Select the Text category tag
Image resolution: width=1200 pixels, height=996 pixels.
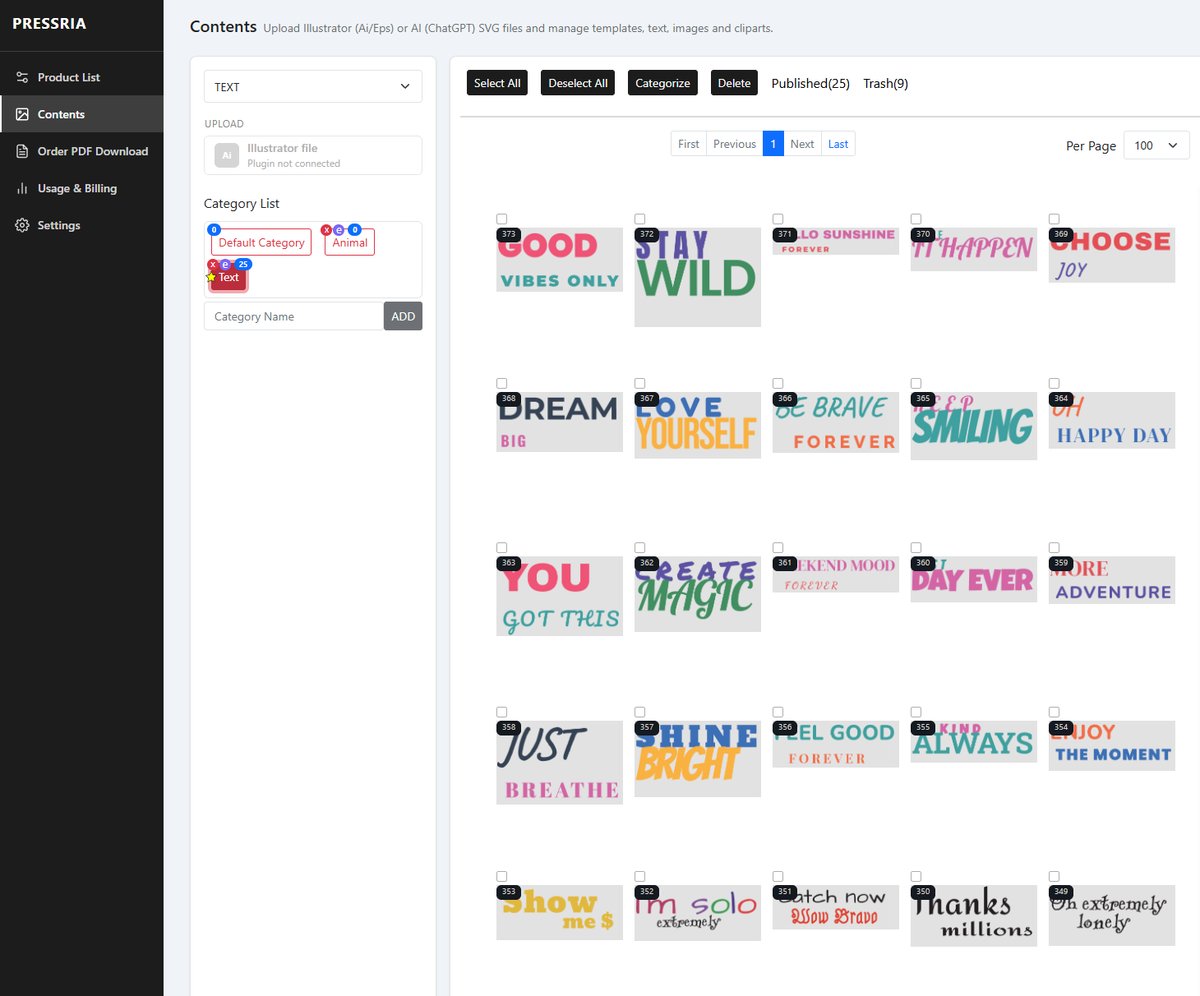point(229,278)
